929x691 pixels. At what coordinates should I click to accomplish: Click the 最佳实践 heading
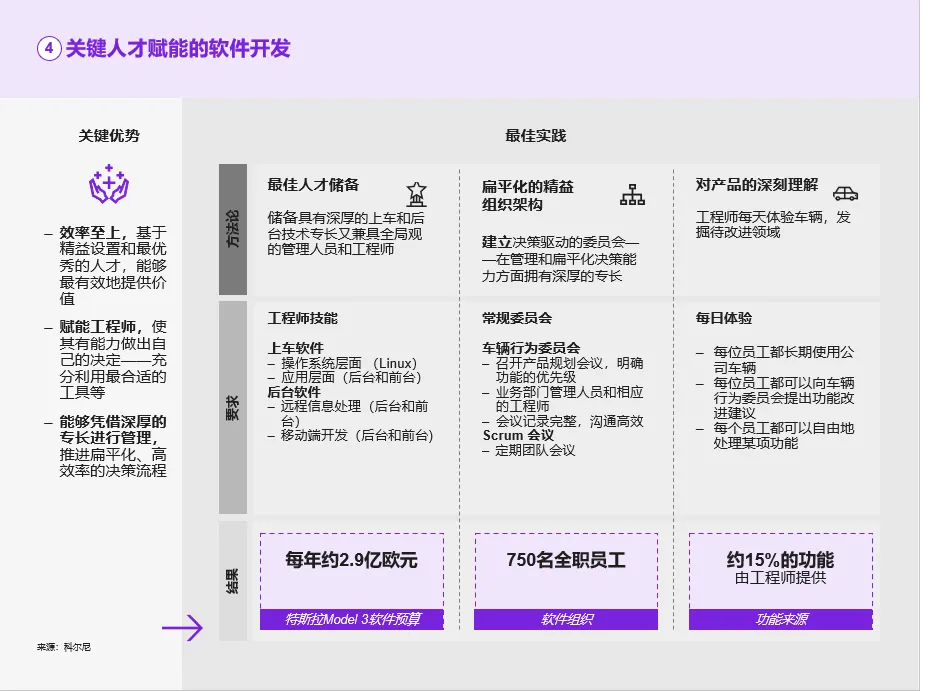coord(535,135)
